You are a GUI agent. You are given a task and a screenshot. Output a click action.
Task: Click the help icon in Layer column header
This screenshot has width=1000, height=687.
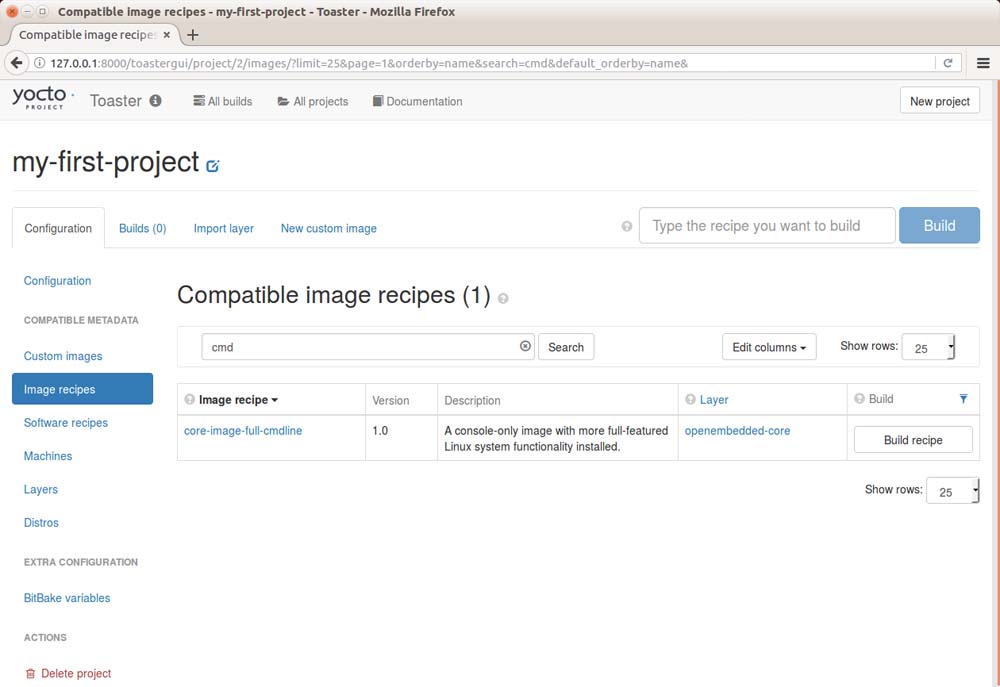690,400
